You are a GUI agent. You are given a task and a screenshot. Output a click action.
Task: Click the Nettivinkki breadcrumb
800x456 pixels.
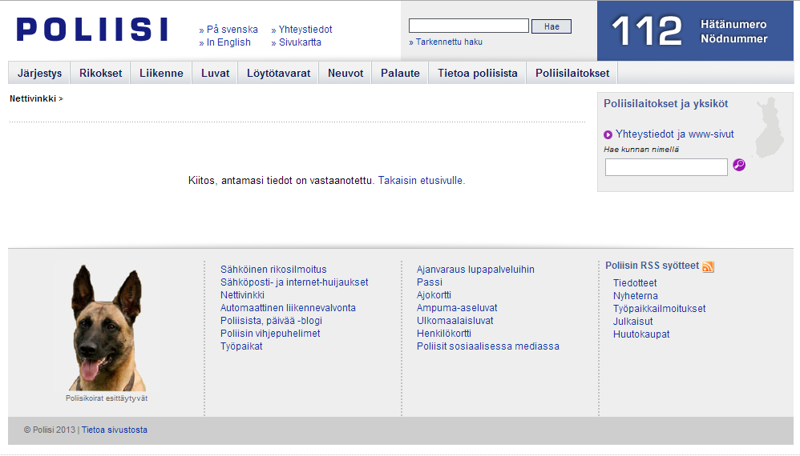[x=33, y=98]
